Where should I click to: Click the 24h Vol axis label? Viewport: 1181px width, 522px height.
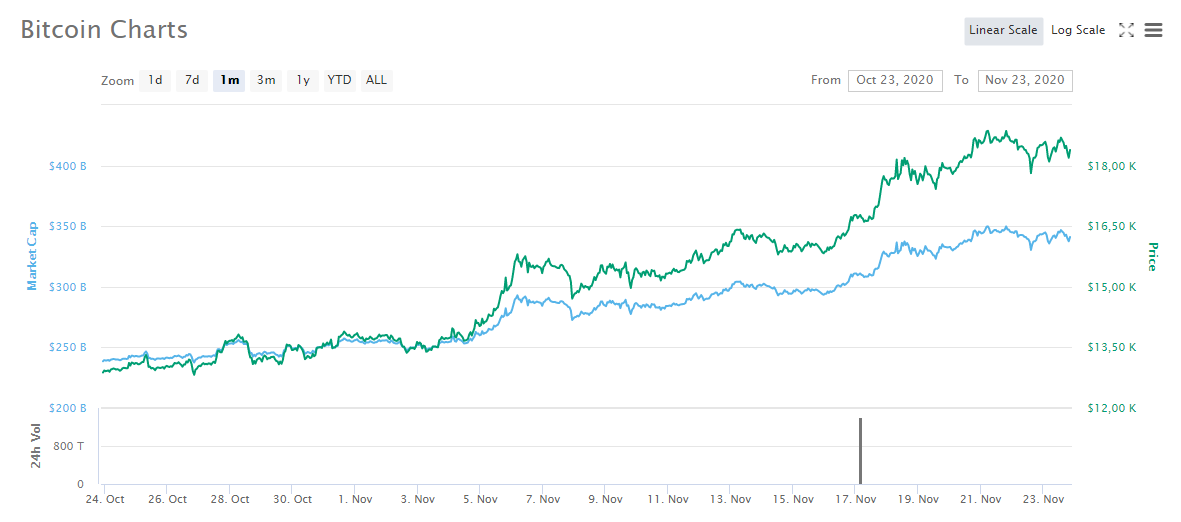coord(36,447)
